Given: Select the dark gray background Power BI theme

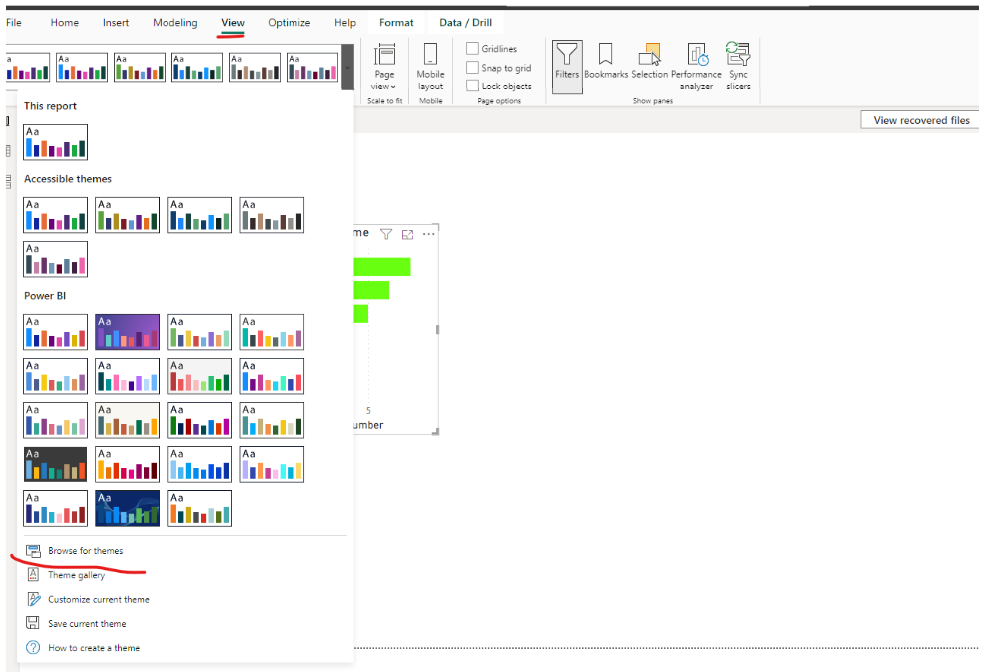Looking at the screenshot, I should (55, 464).
